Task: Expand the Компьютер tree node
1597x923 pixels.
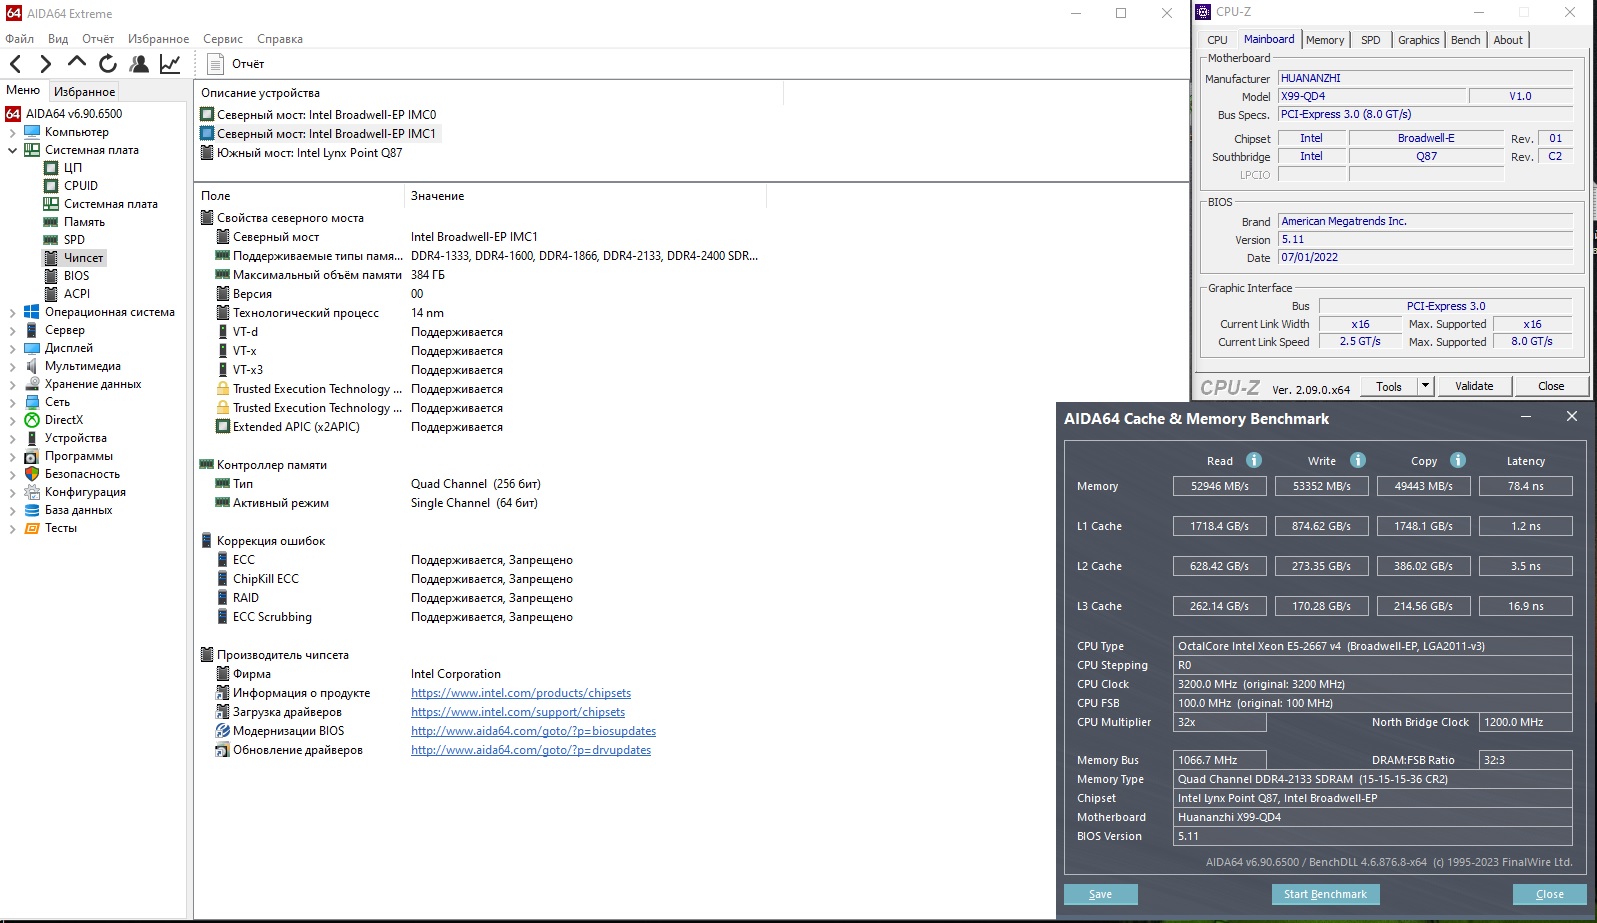Action: click(x=13, y=132)
